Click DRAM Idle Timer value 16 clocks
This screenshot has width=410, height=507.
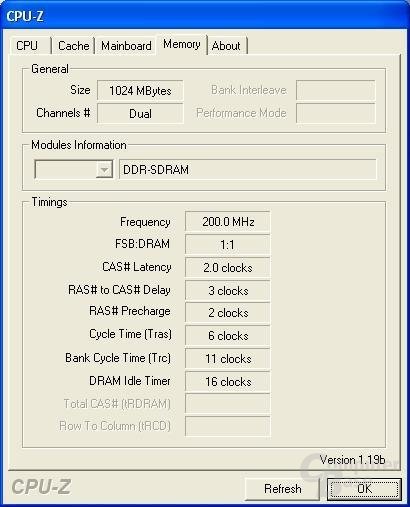pos(228,381)
